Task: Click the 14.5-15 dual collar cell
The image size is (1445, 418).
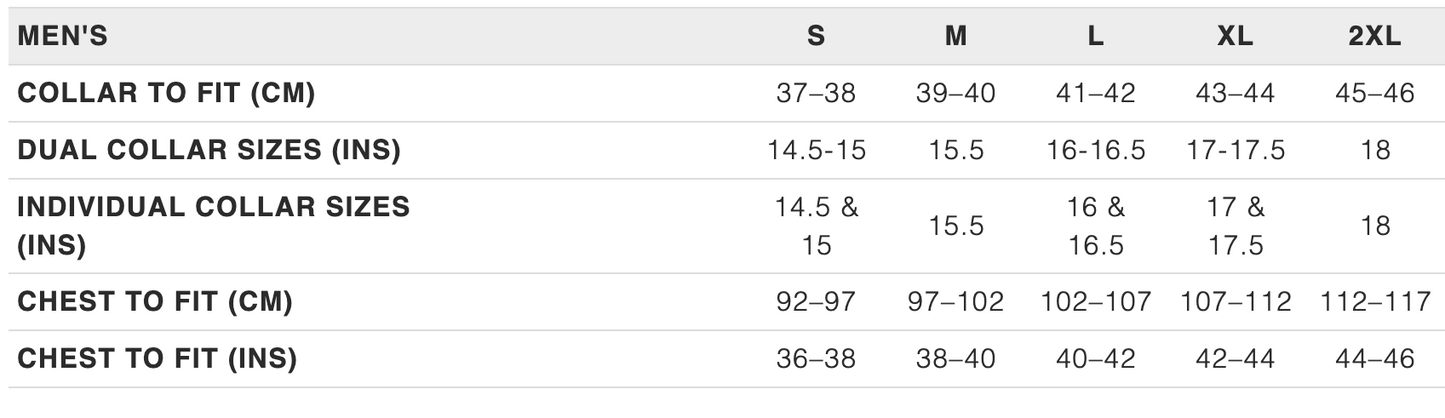Action: click(x=816, y=151)
